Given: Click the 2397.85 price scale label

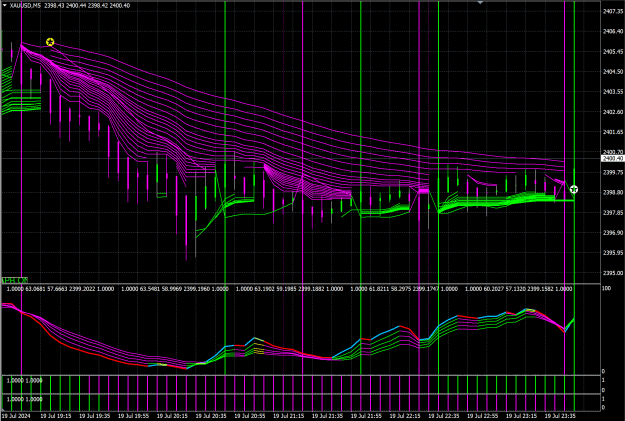Looking at the screenshot, I should [613, 212].
